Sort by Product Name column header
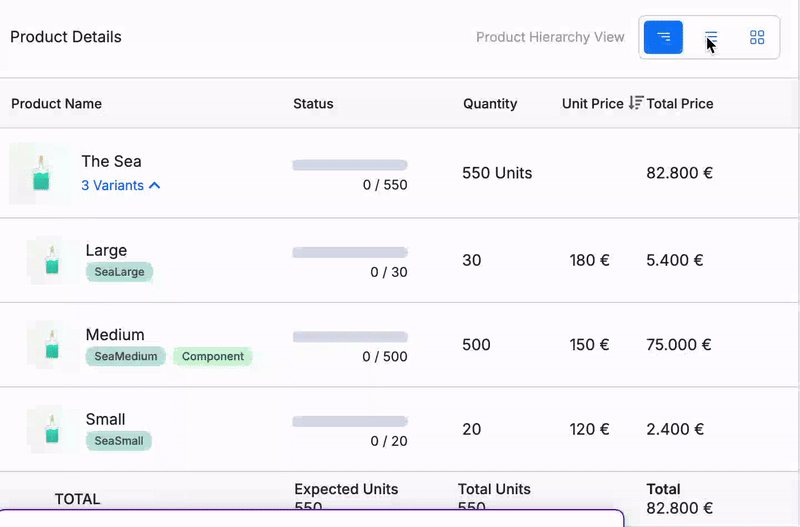 (57, 104)
